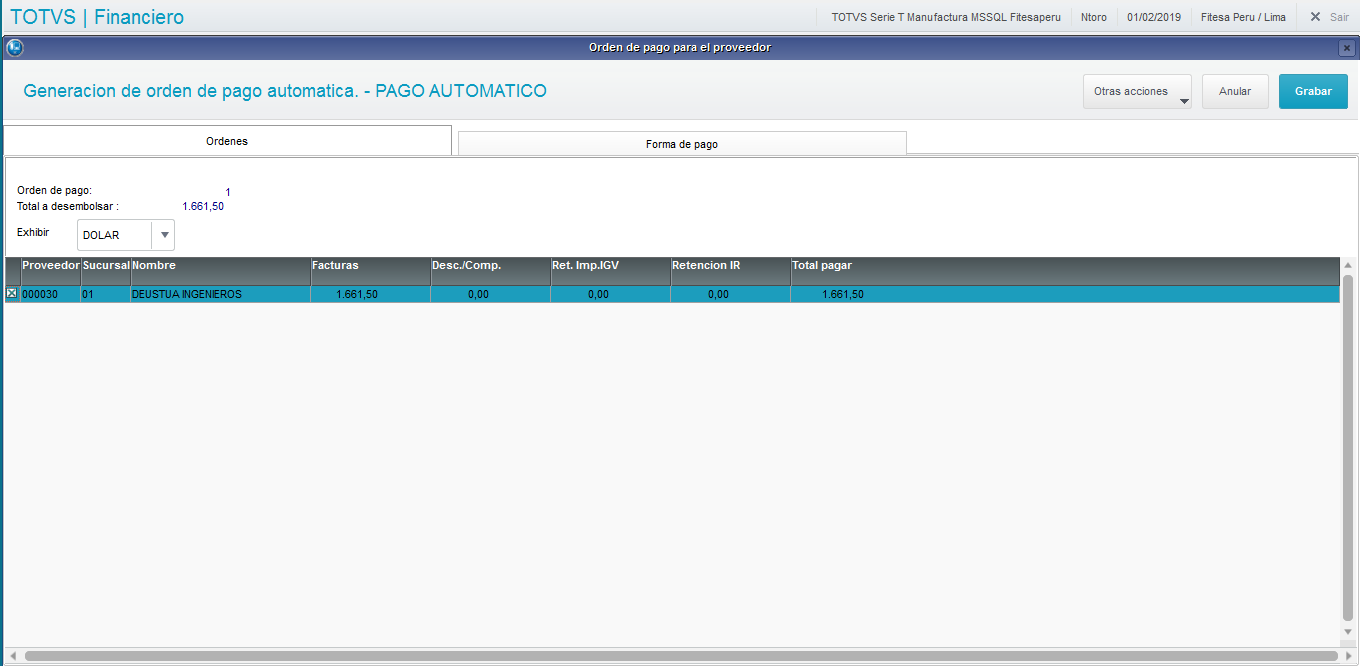
Task: Click the TOTVS | Financiero title
Action: coord(97,17)
